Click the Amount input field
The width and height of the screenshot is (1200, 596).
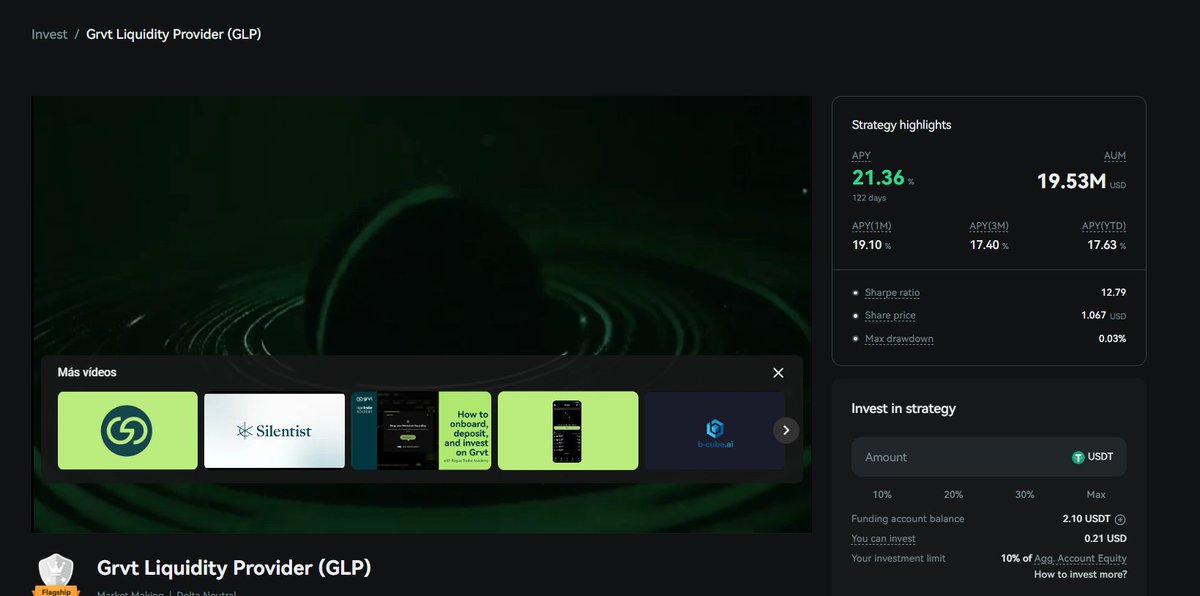pyautogui.click(x=988, y=457)
